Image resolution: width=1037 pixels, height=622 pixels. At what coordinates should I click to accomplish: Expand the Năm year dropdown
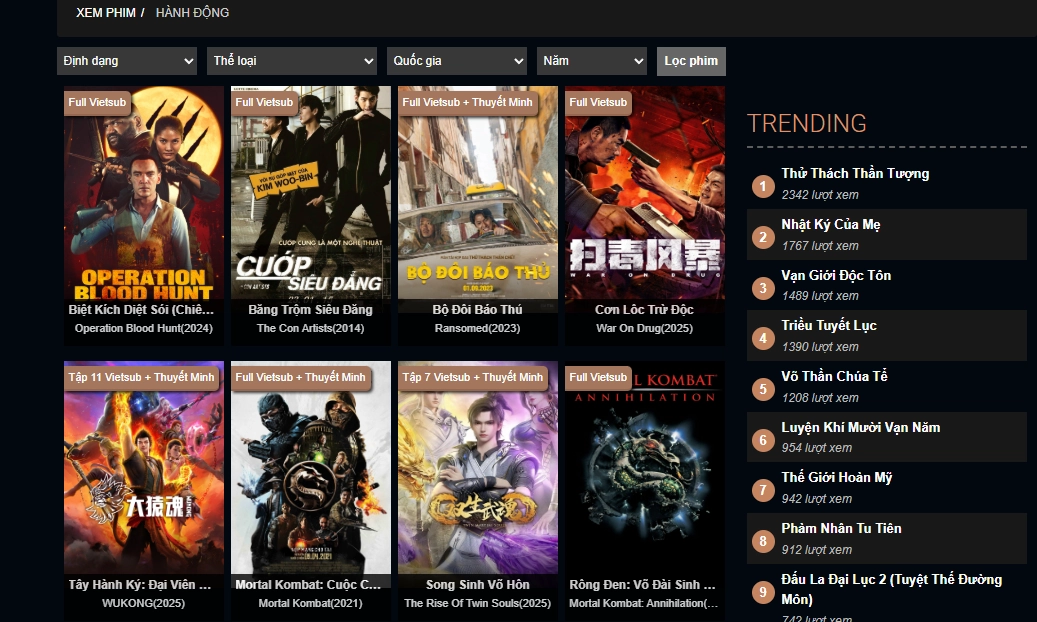tap(592, 61)
